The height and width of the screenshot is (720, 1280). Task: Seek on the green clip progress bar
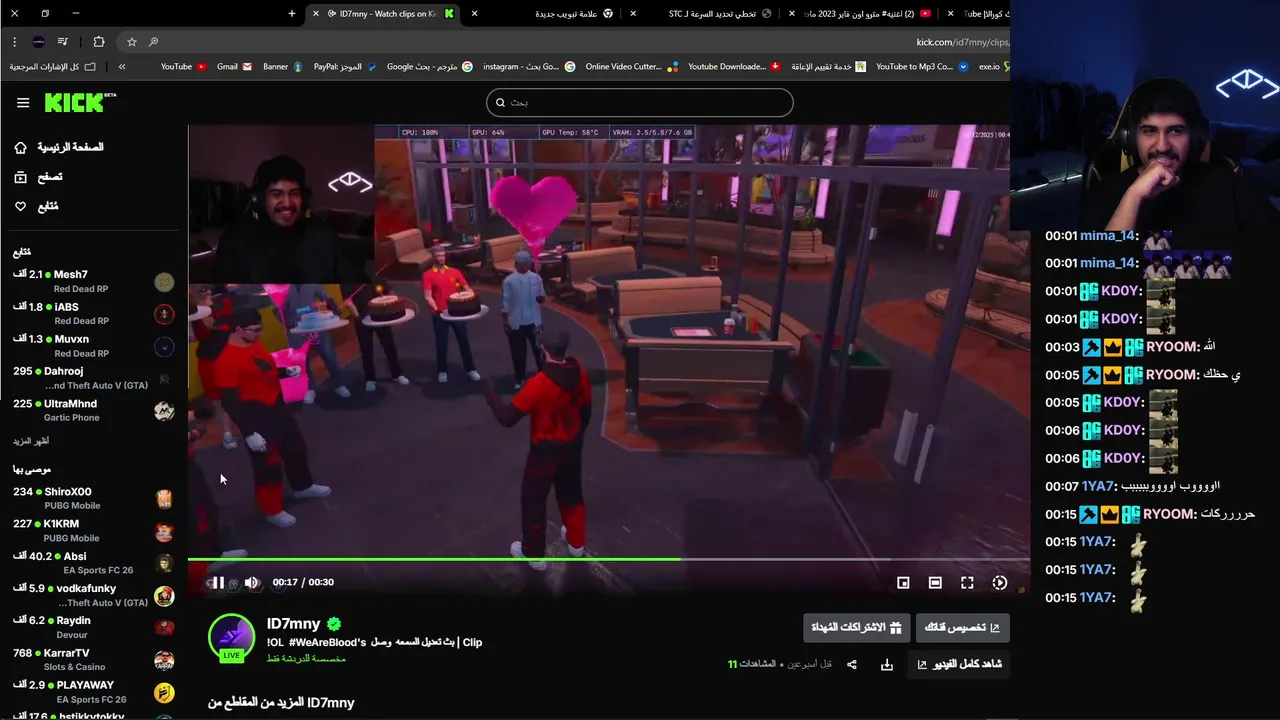pyautogui.click(x=608, y=559)
